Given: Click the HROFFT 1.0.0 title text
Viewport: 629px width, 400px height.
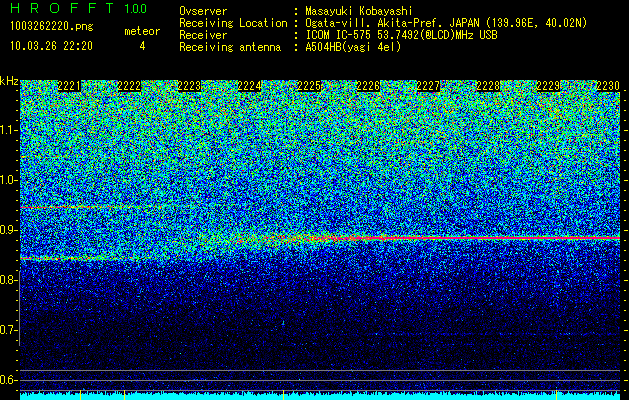Looking at the screenshot, I should point(79,8).
